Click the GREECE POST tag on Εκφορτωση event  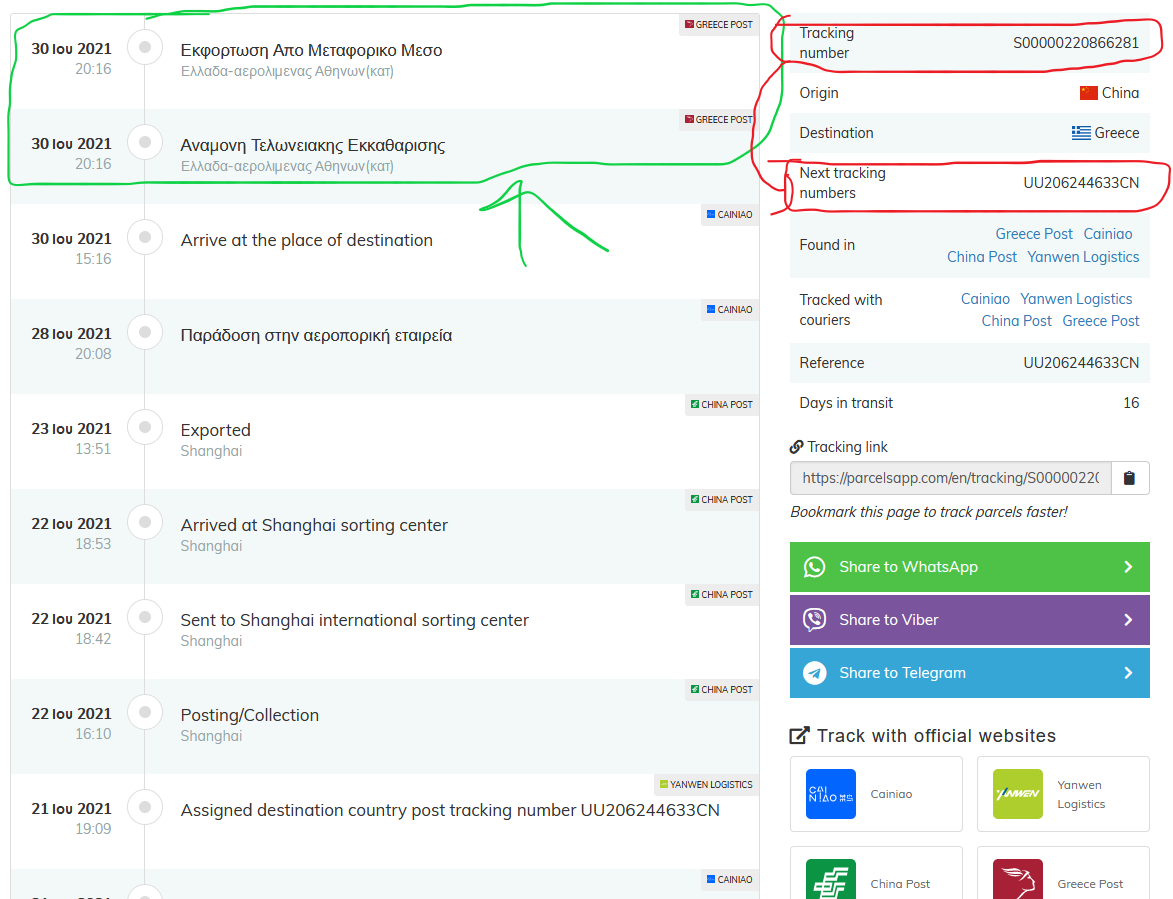[x=719, y=25]
